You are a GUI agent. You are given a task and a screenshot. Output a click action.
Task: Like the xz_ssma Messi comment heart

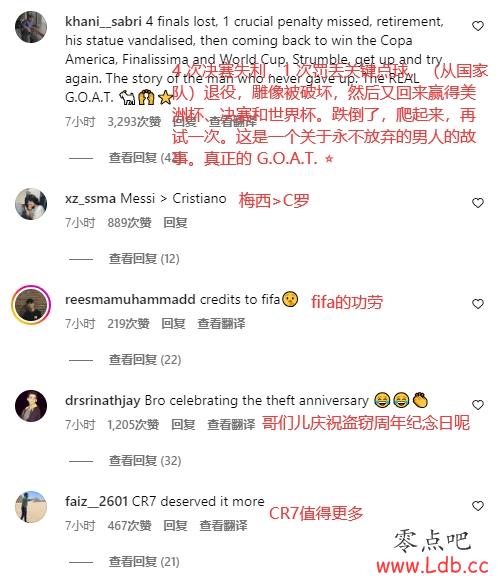477,203
